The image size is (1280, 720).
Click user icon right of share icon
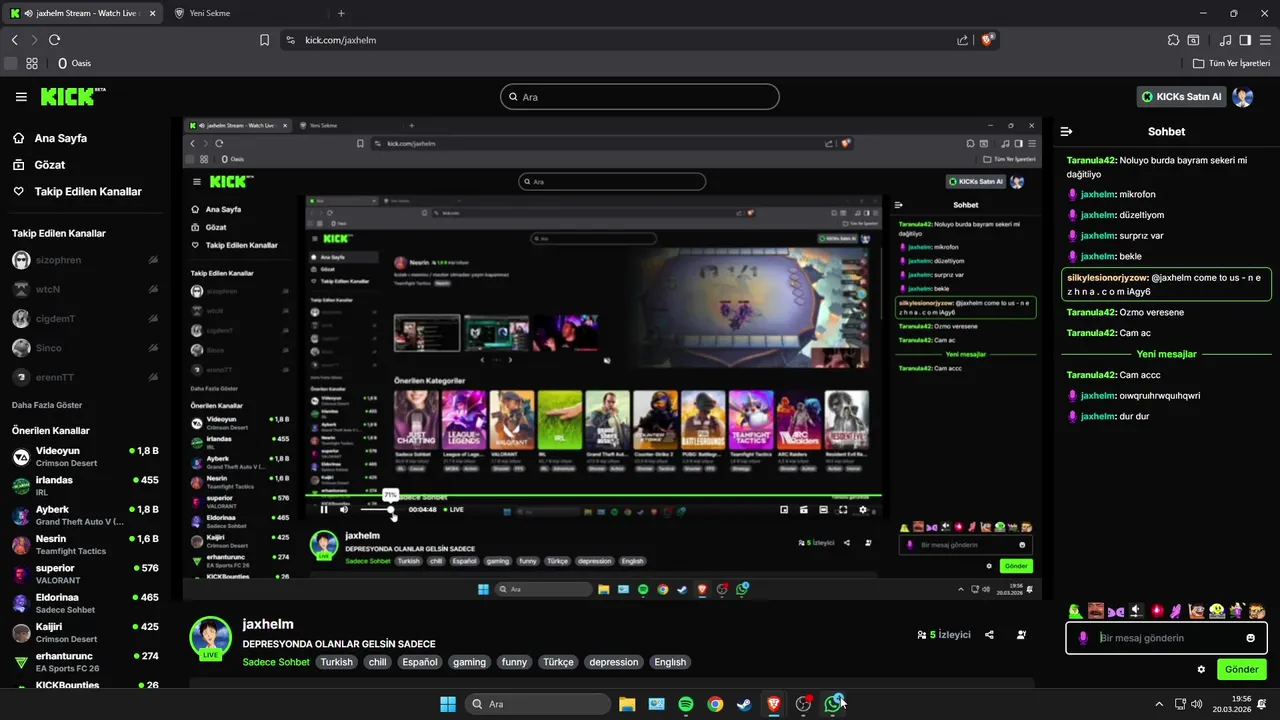point(1021,635)
